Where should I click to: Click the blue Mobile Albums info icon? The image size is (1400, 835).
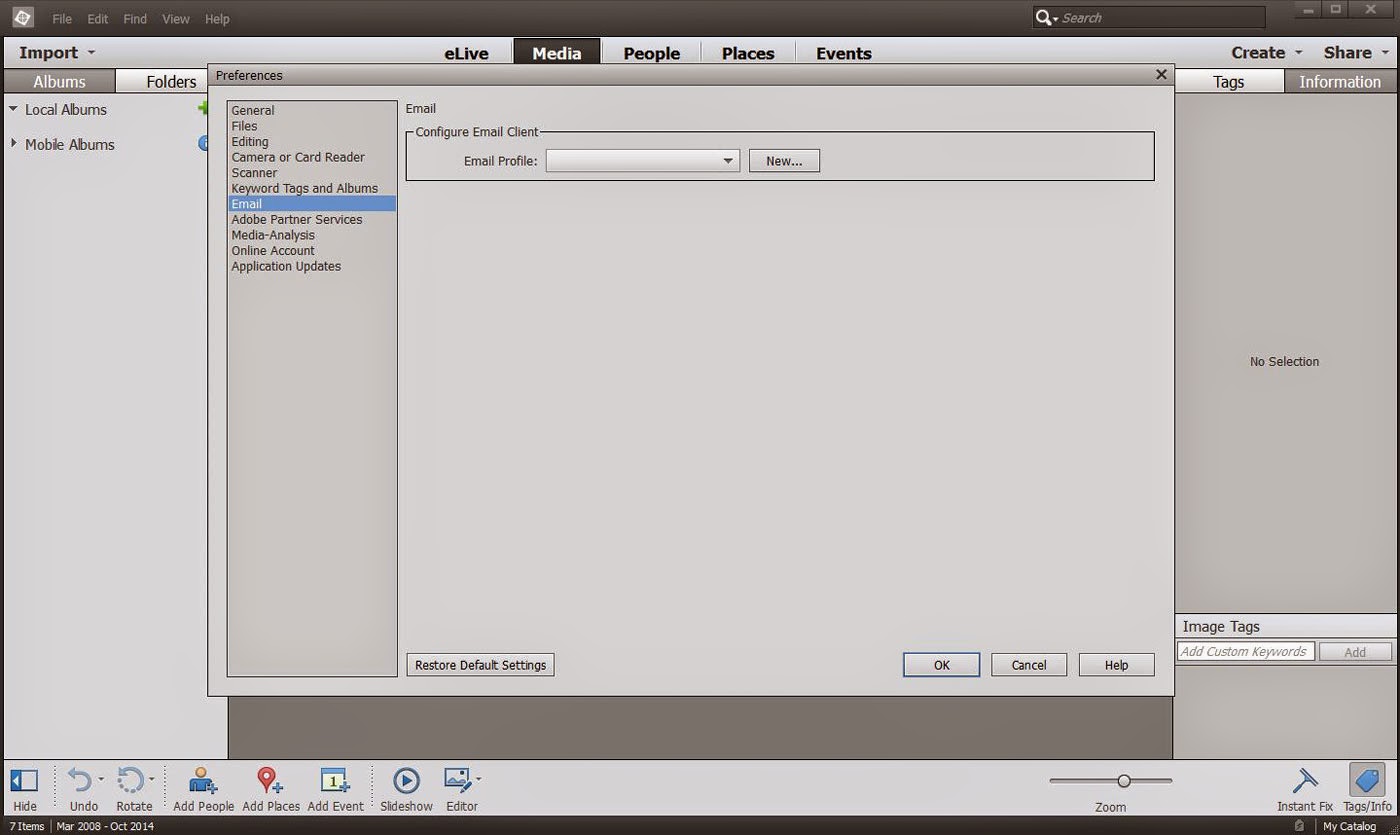coord(203,143)
